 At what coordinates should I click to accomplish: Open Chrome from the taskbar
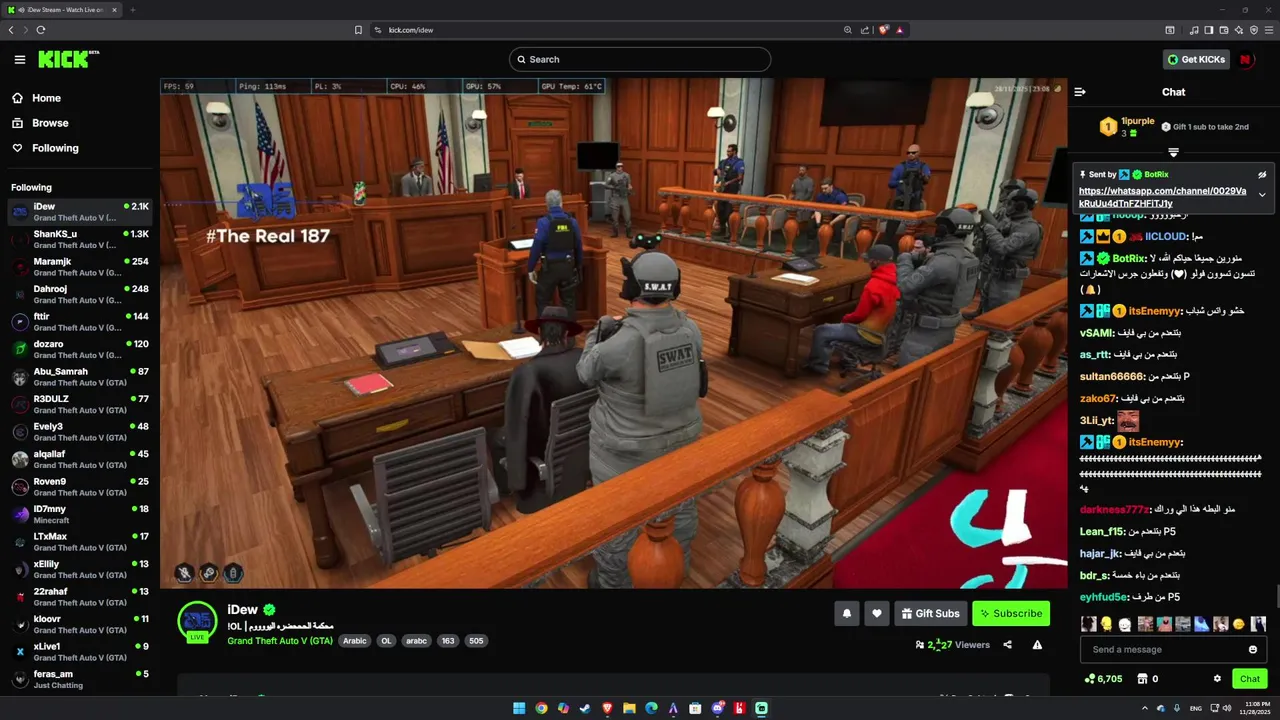point(541,708)
